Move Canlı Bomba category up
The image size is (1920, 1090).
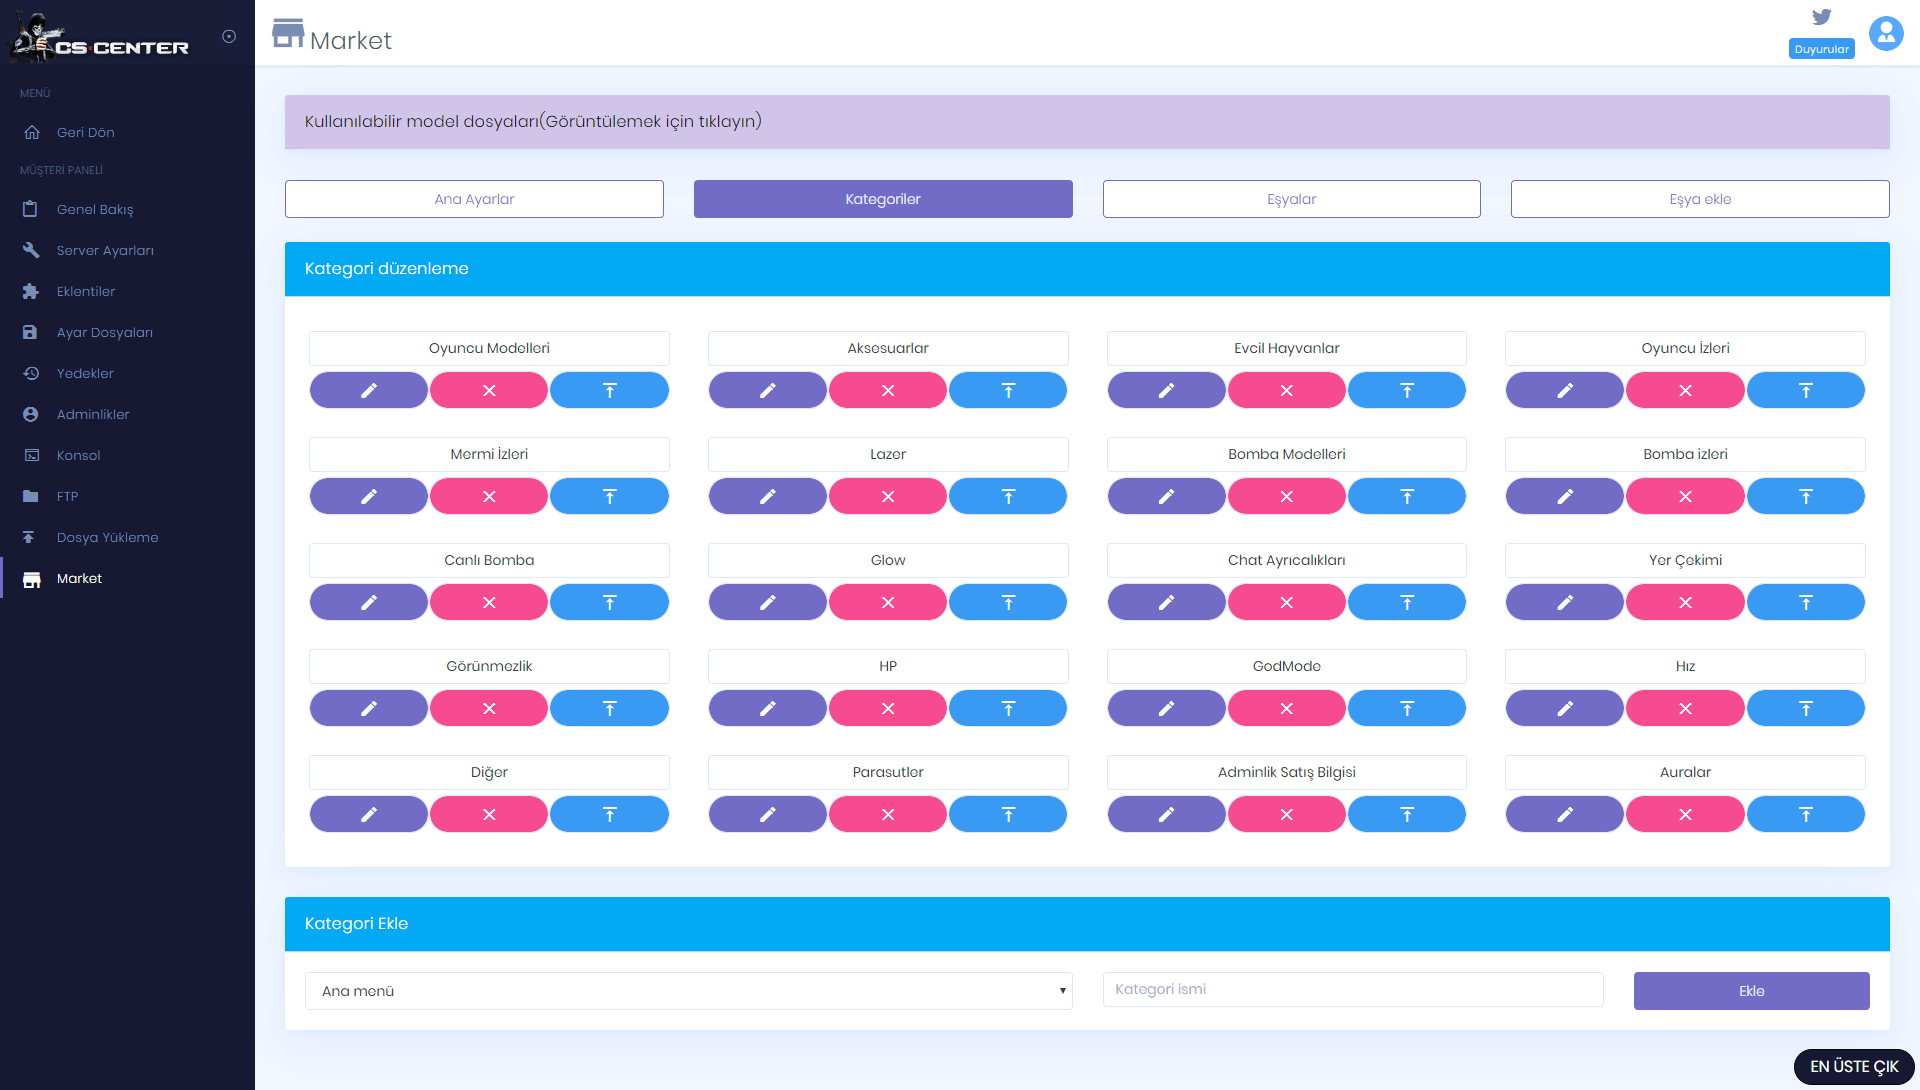click(609, 602)
